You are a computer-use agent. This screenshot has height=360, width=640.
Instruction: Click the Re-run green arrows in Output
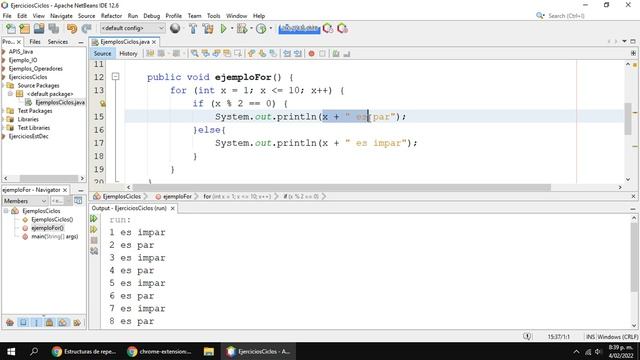pyautogui.click(x=94, y=219)
